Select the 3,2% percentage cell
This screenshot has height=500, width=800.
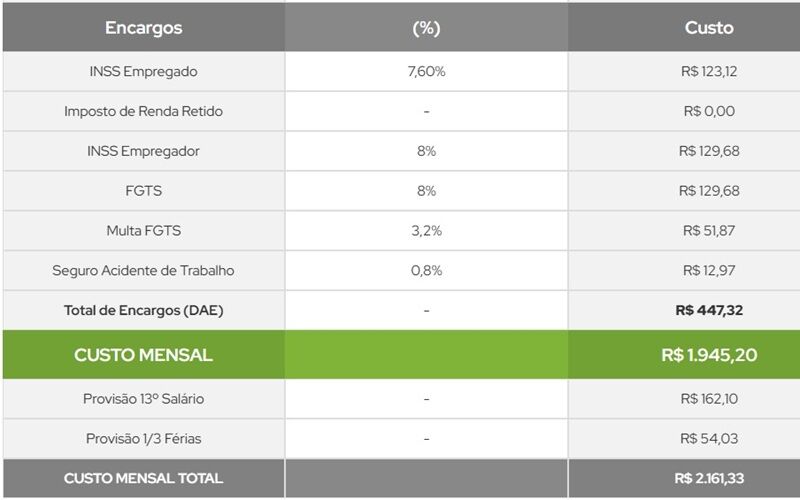pyautogui.click(x=426, y=231)
